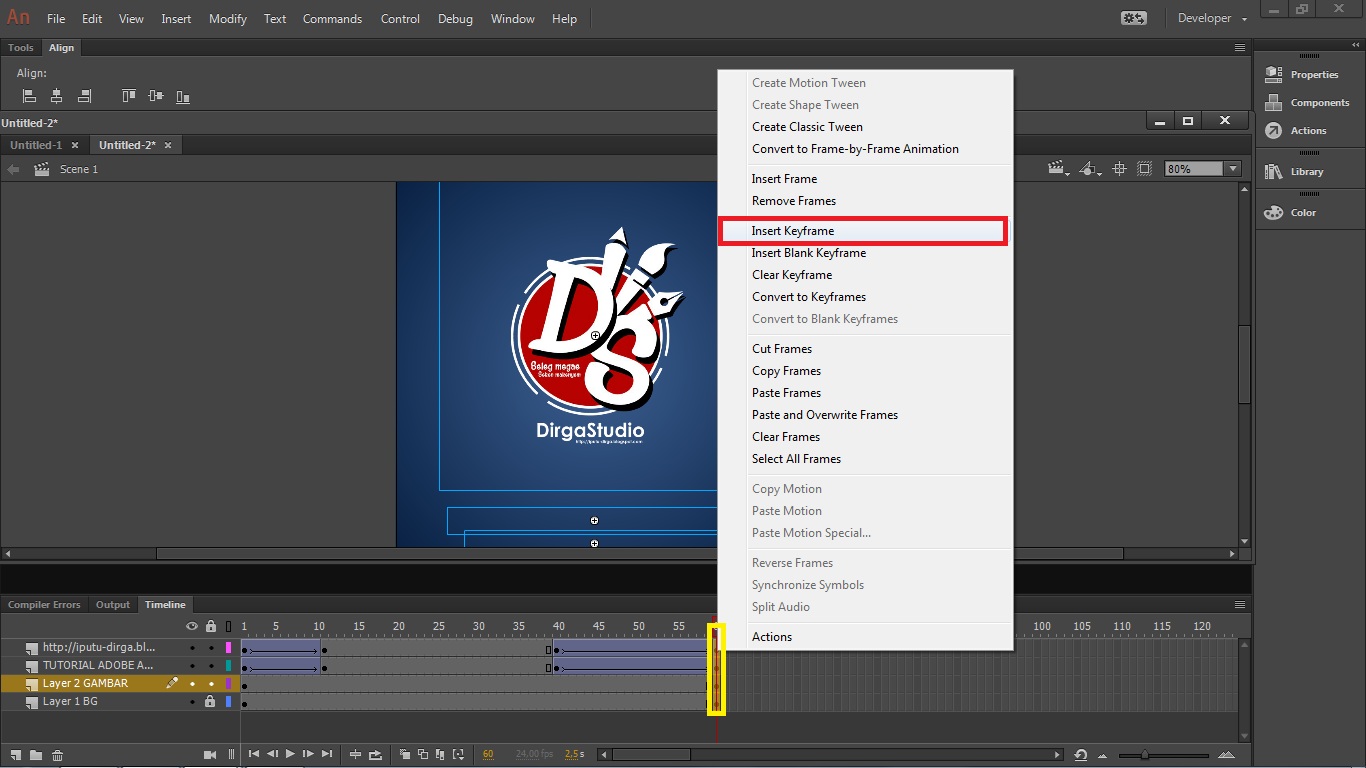Lock the Layer 2 GAMBAR layer
This screenshot has width=1366, height=768.
coord(211,684)
